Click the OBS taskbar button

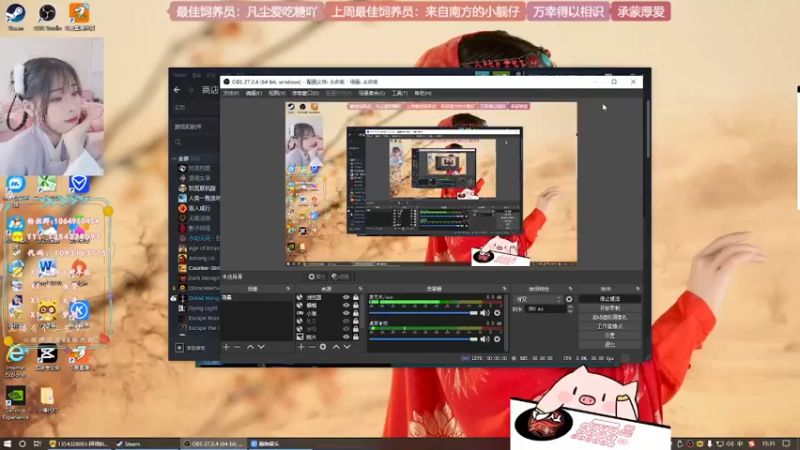tap(214, 444)
